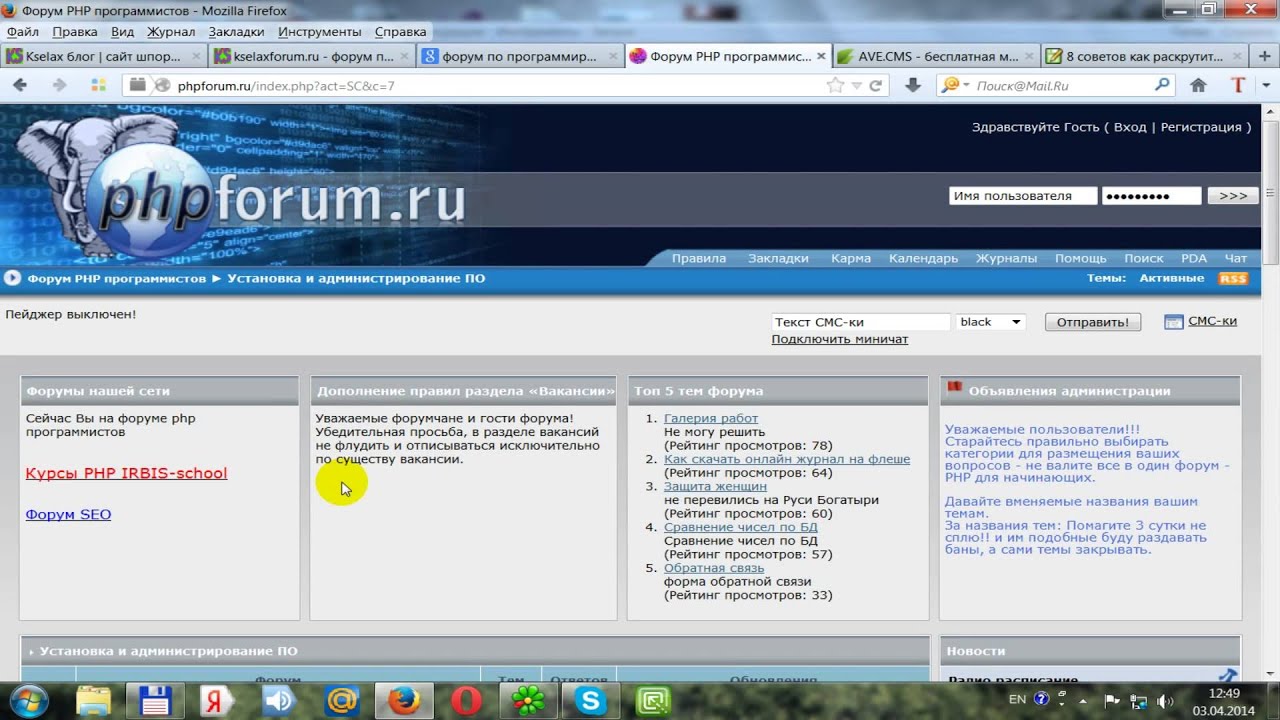Click the Имя пользователя input field
The image size is (1280, 720).
1022,196
